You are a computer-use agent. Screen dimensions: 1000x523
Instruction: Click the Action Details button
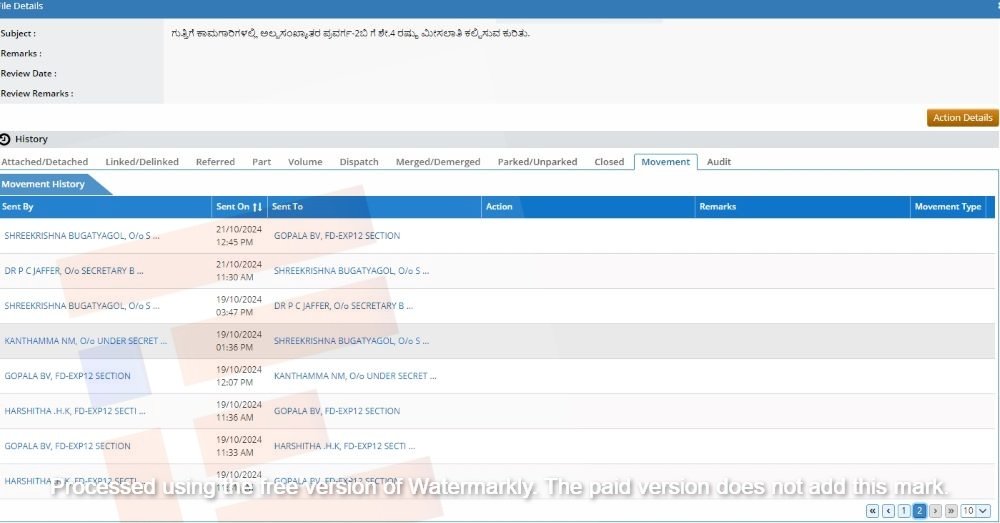click(962, 118)
